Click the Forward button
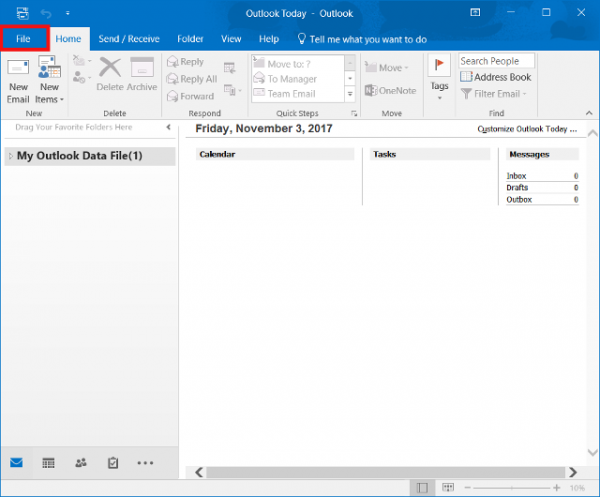600x497 pixels. [x=191, y=96]
